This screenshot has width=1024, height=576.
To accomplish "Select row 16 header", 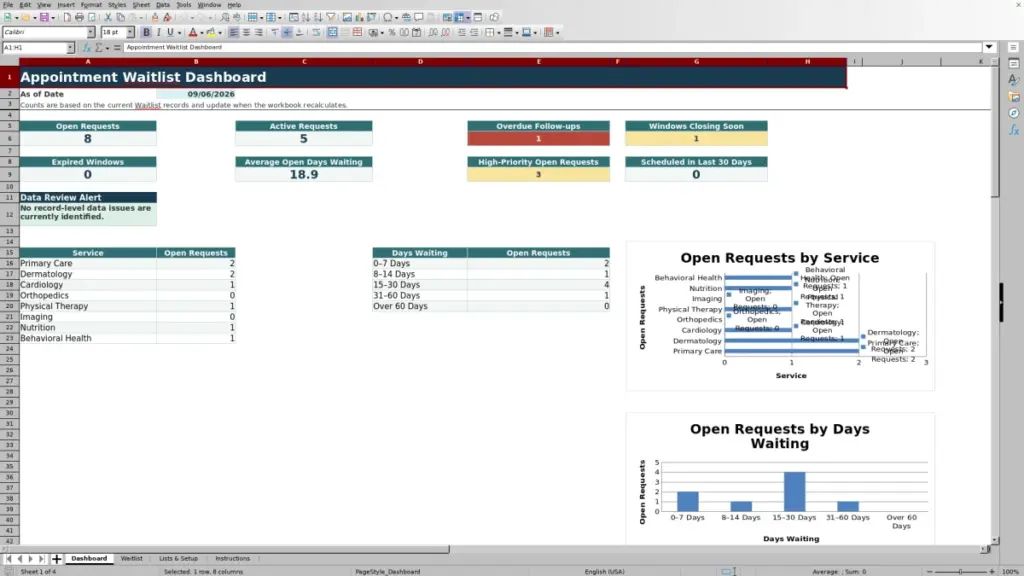I will [9, 263].
